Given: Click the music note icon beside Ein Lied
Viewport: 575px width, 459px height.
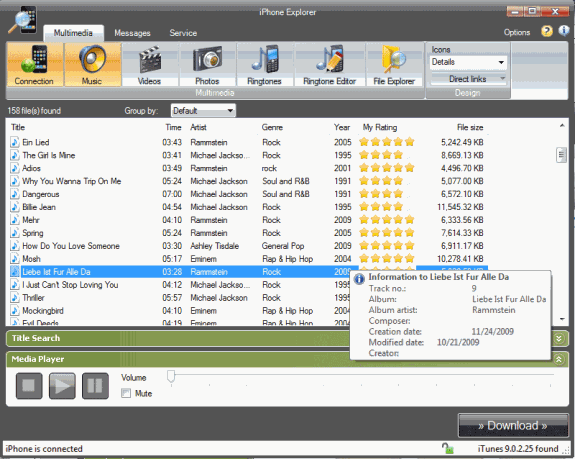Looking at the screenshot, I should (14, 142).
